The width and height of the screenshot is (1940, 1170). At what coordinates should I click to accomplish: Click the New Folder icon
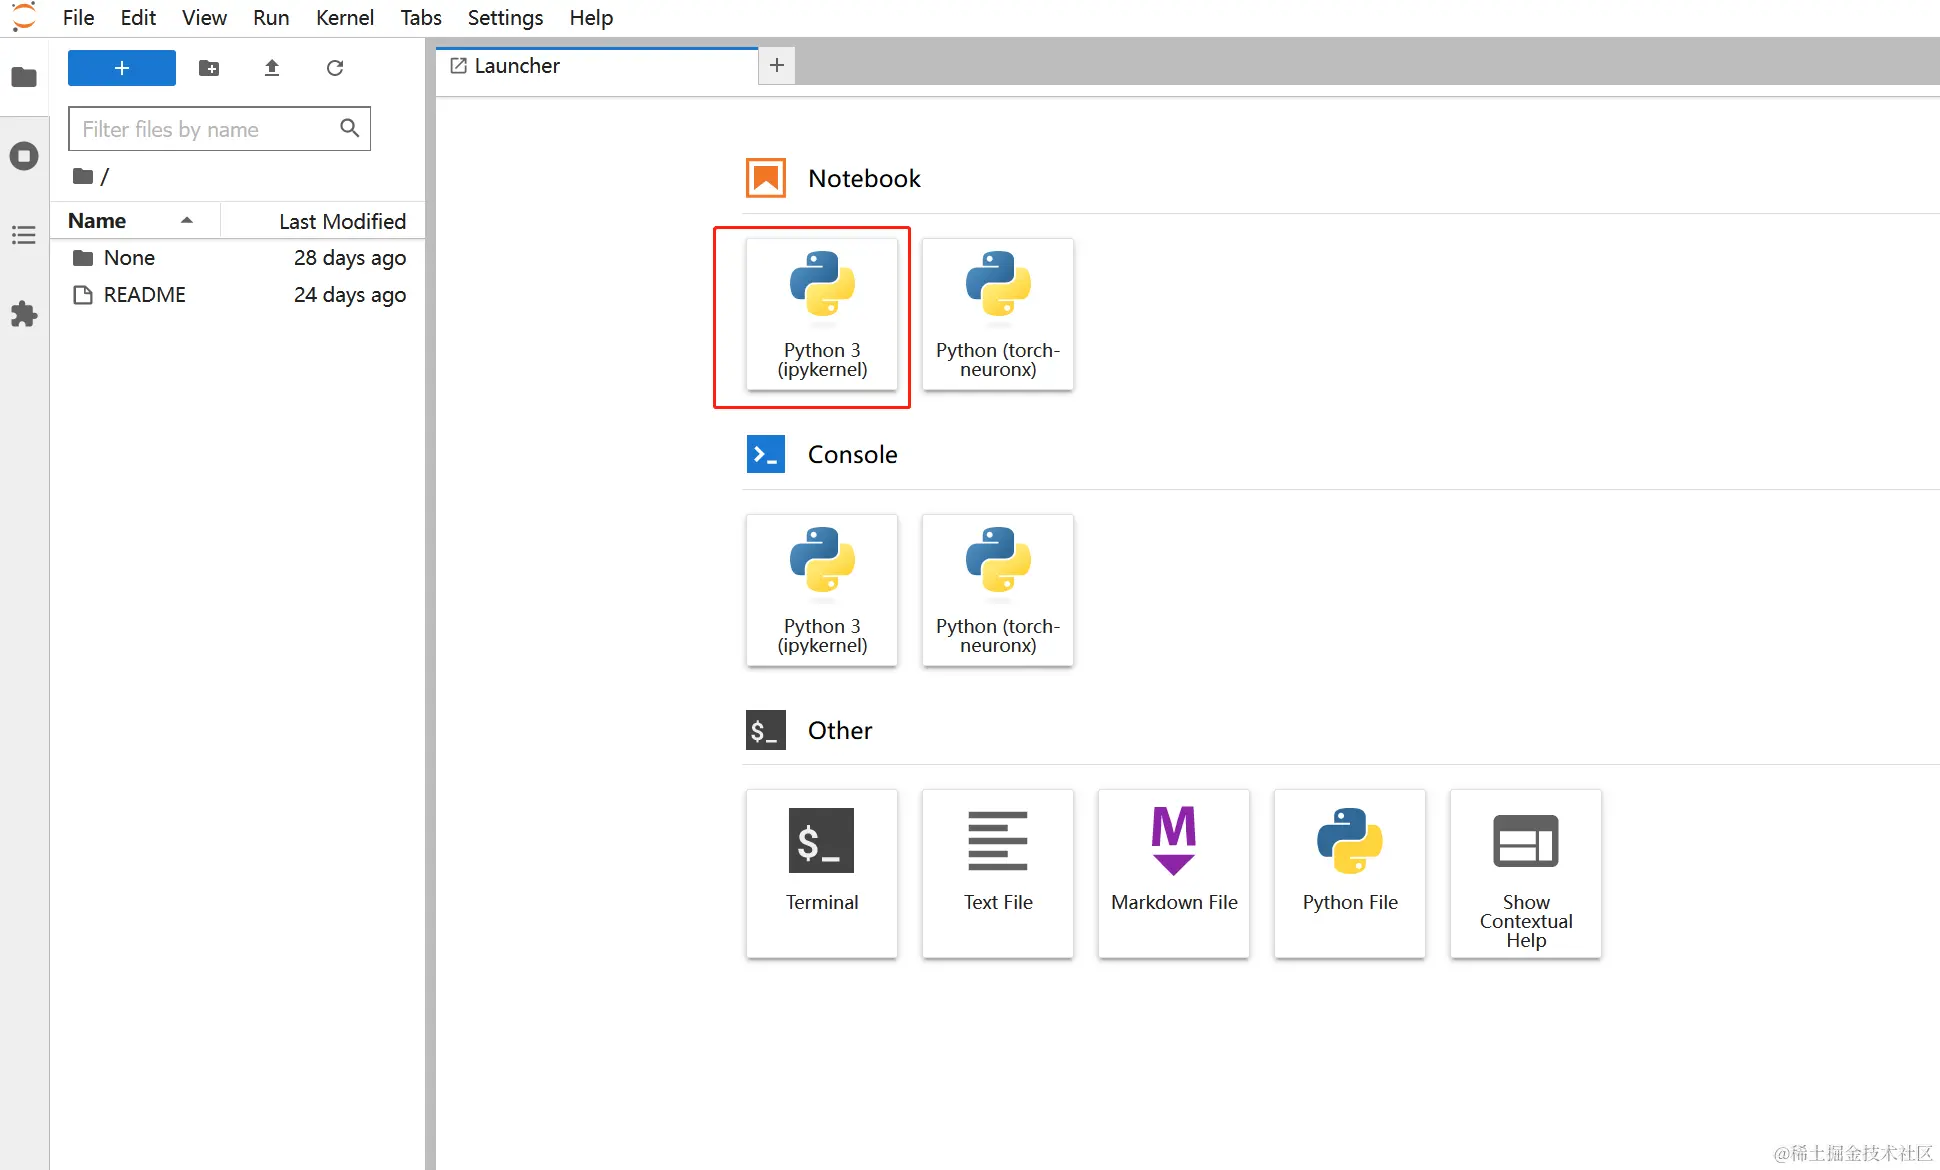209,68
